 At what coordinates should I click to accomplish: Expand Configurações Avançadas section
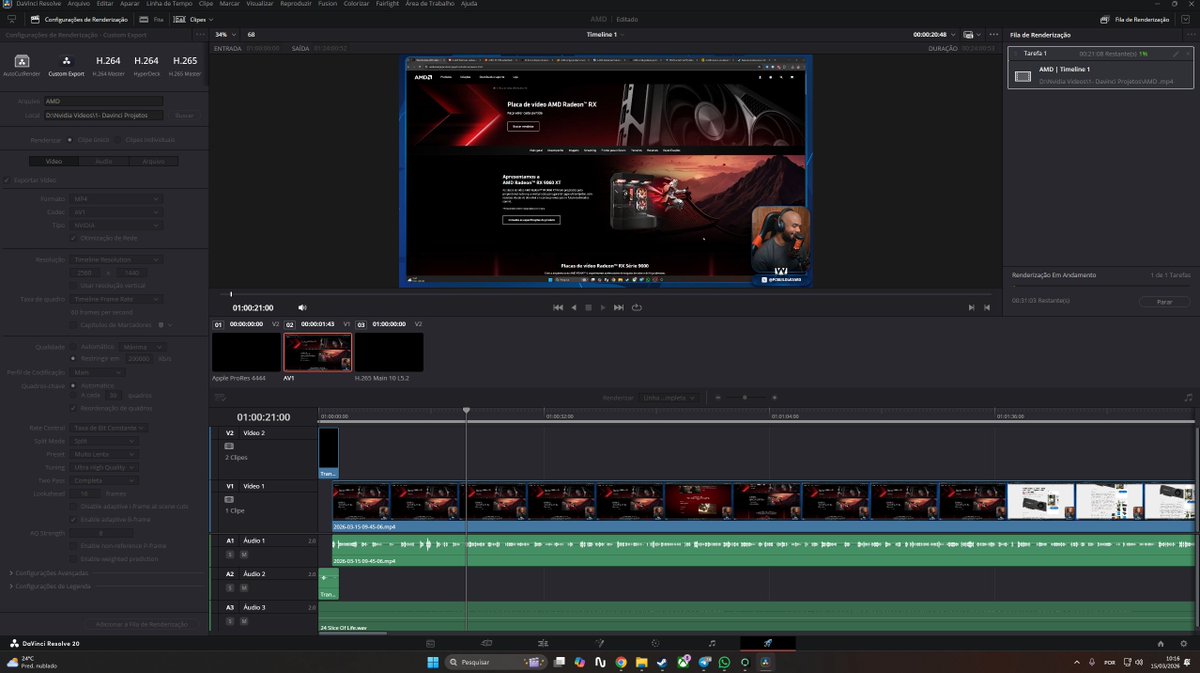(x=51, y=573)
